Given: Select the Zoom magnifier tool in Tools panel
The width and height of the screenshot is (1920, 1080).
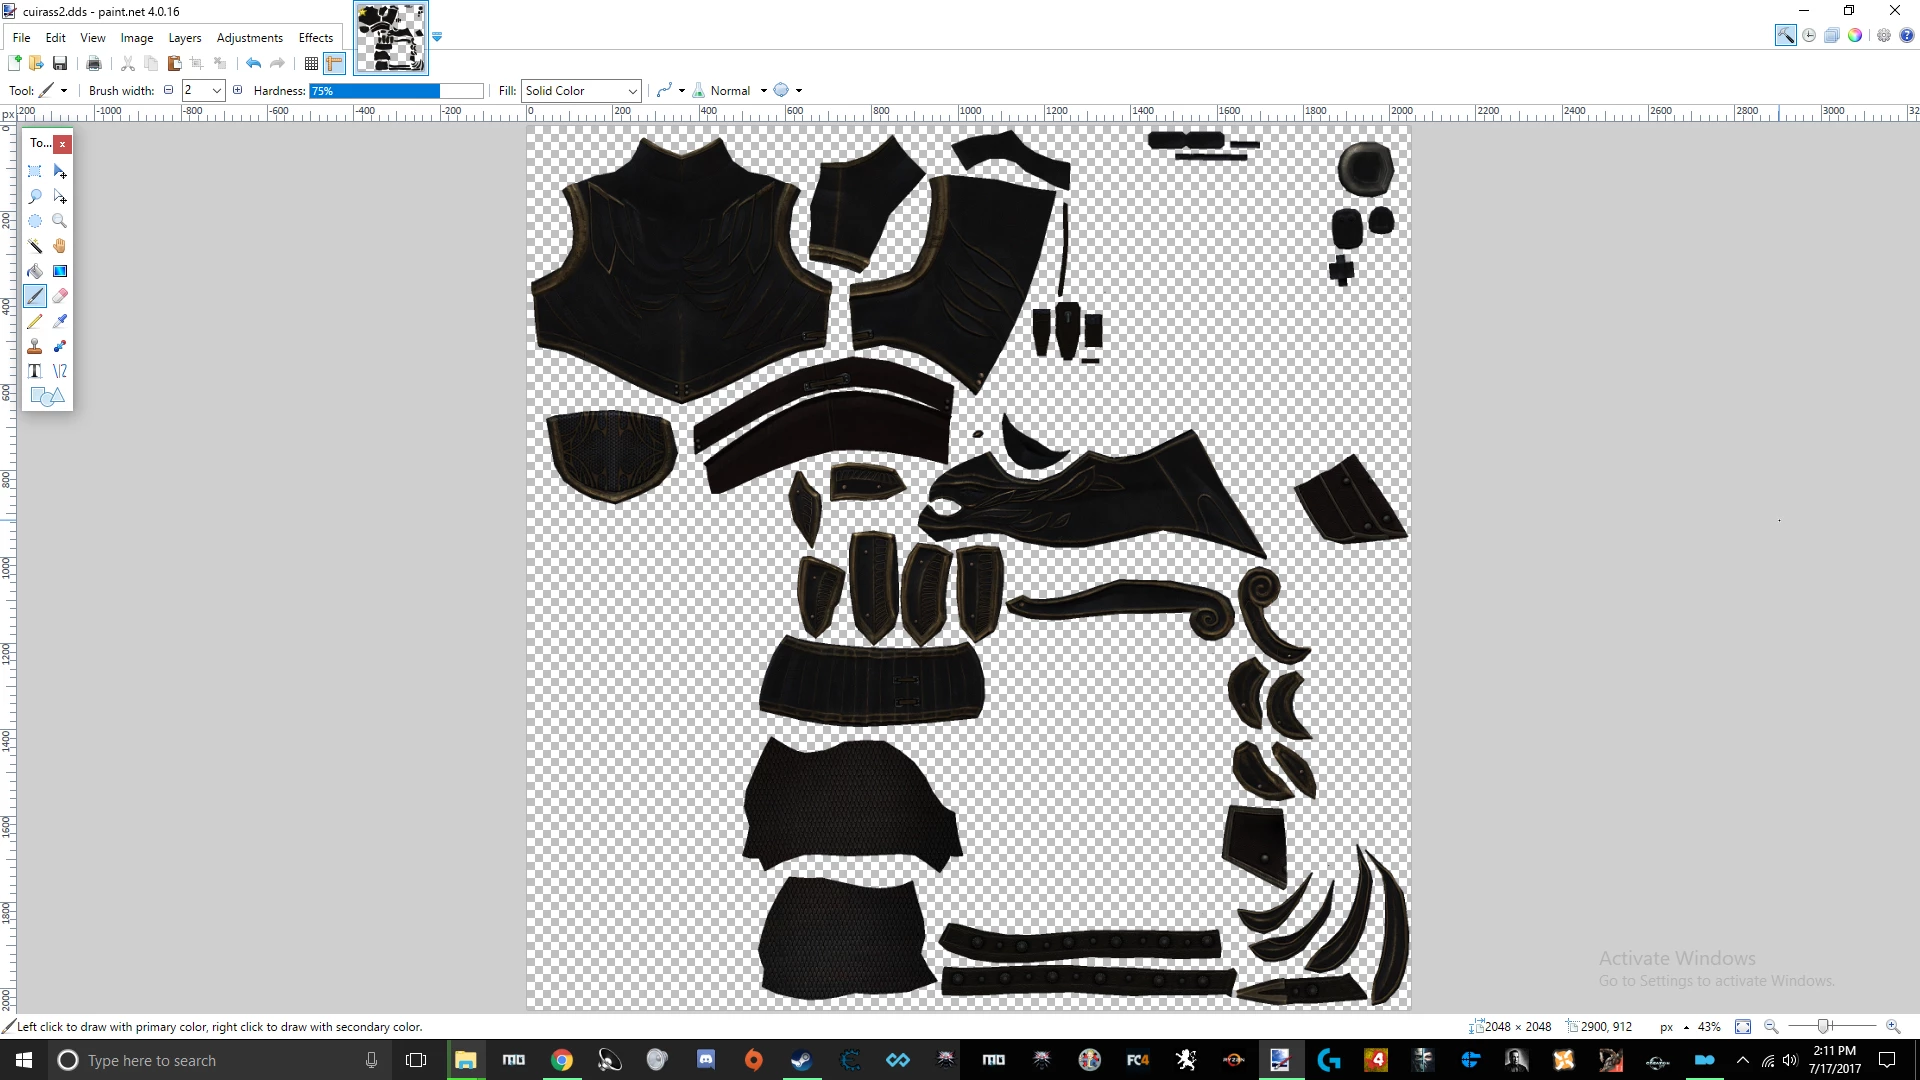Looking at the screenshot, I should (x=60, y=221).
